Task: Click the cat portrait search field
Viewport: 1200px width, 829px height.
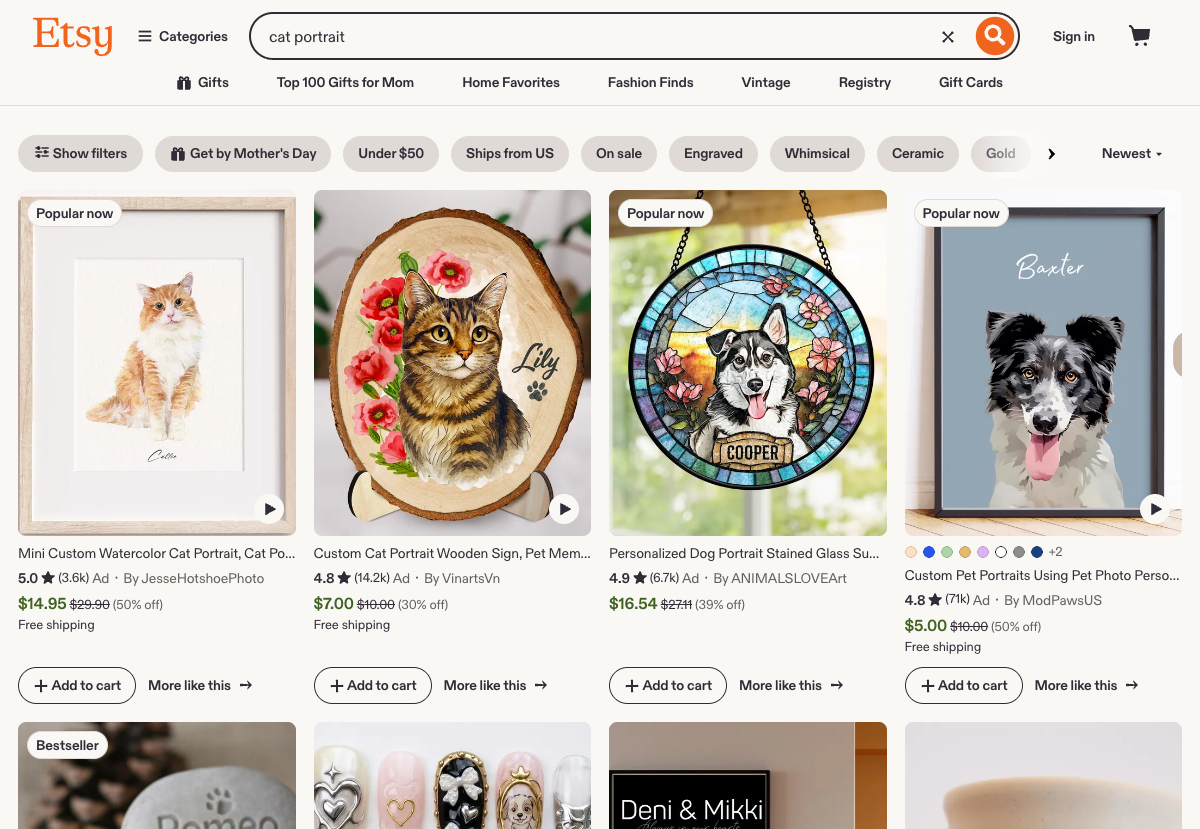Action: (600, 37)
